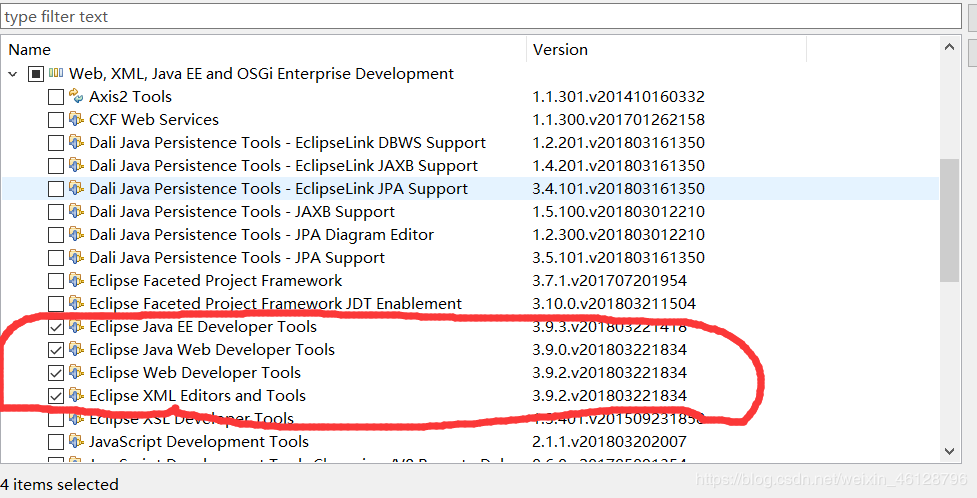Click the EclipseLink JPA Support feature icon
This screenshot has width=977, height=498.
pyautogui.click(x=76, y=188)
